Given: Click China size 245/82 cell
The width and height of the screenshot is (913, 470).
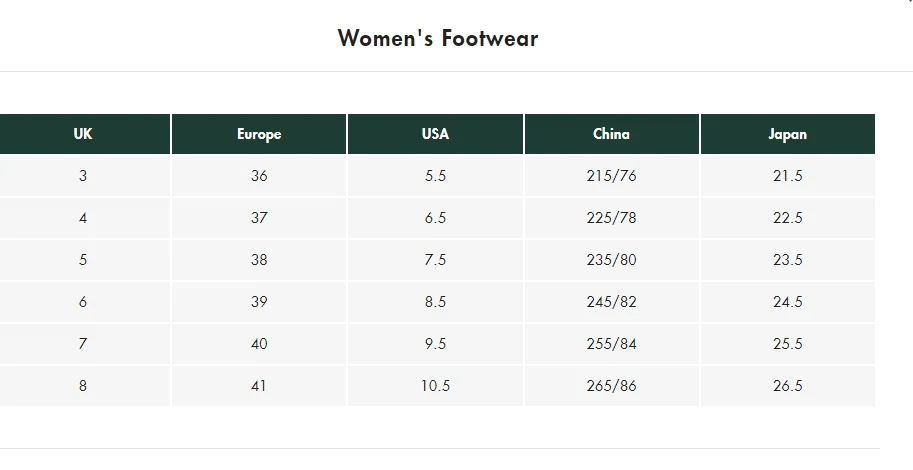Looking at the screenshot, I should 611,302.
